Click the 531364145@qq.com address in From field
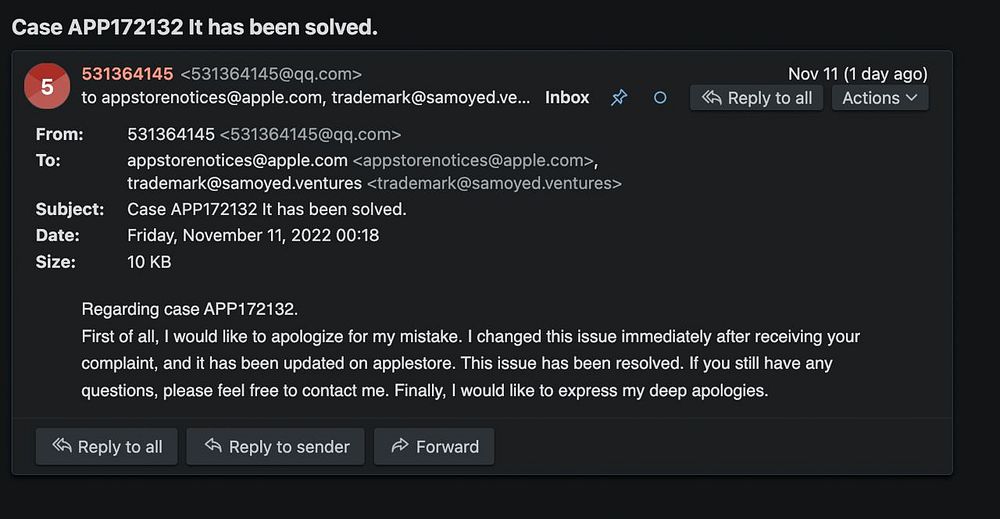The image size is (1000, 519). click(310, 134)
